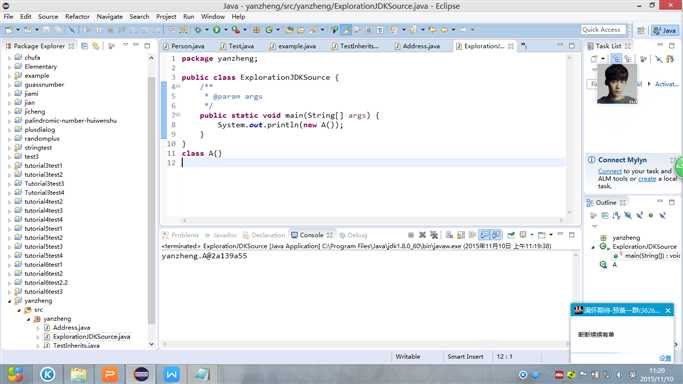This screenshot has height=384, width=683.
Task: Open the Open Perspective icon near Quick Access
Action: (x=641, y=30)
